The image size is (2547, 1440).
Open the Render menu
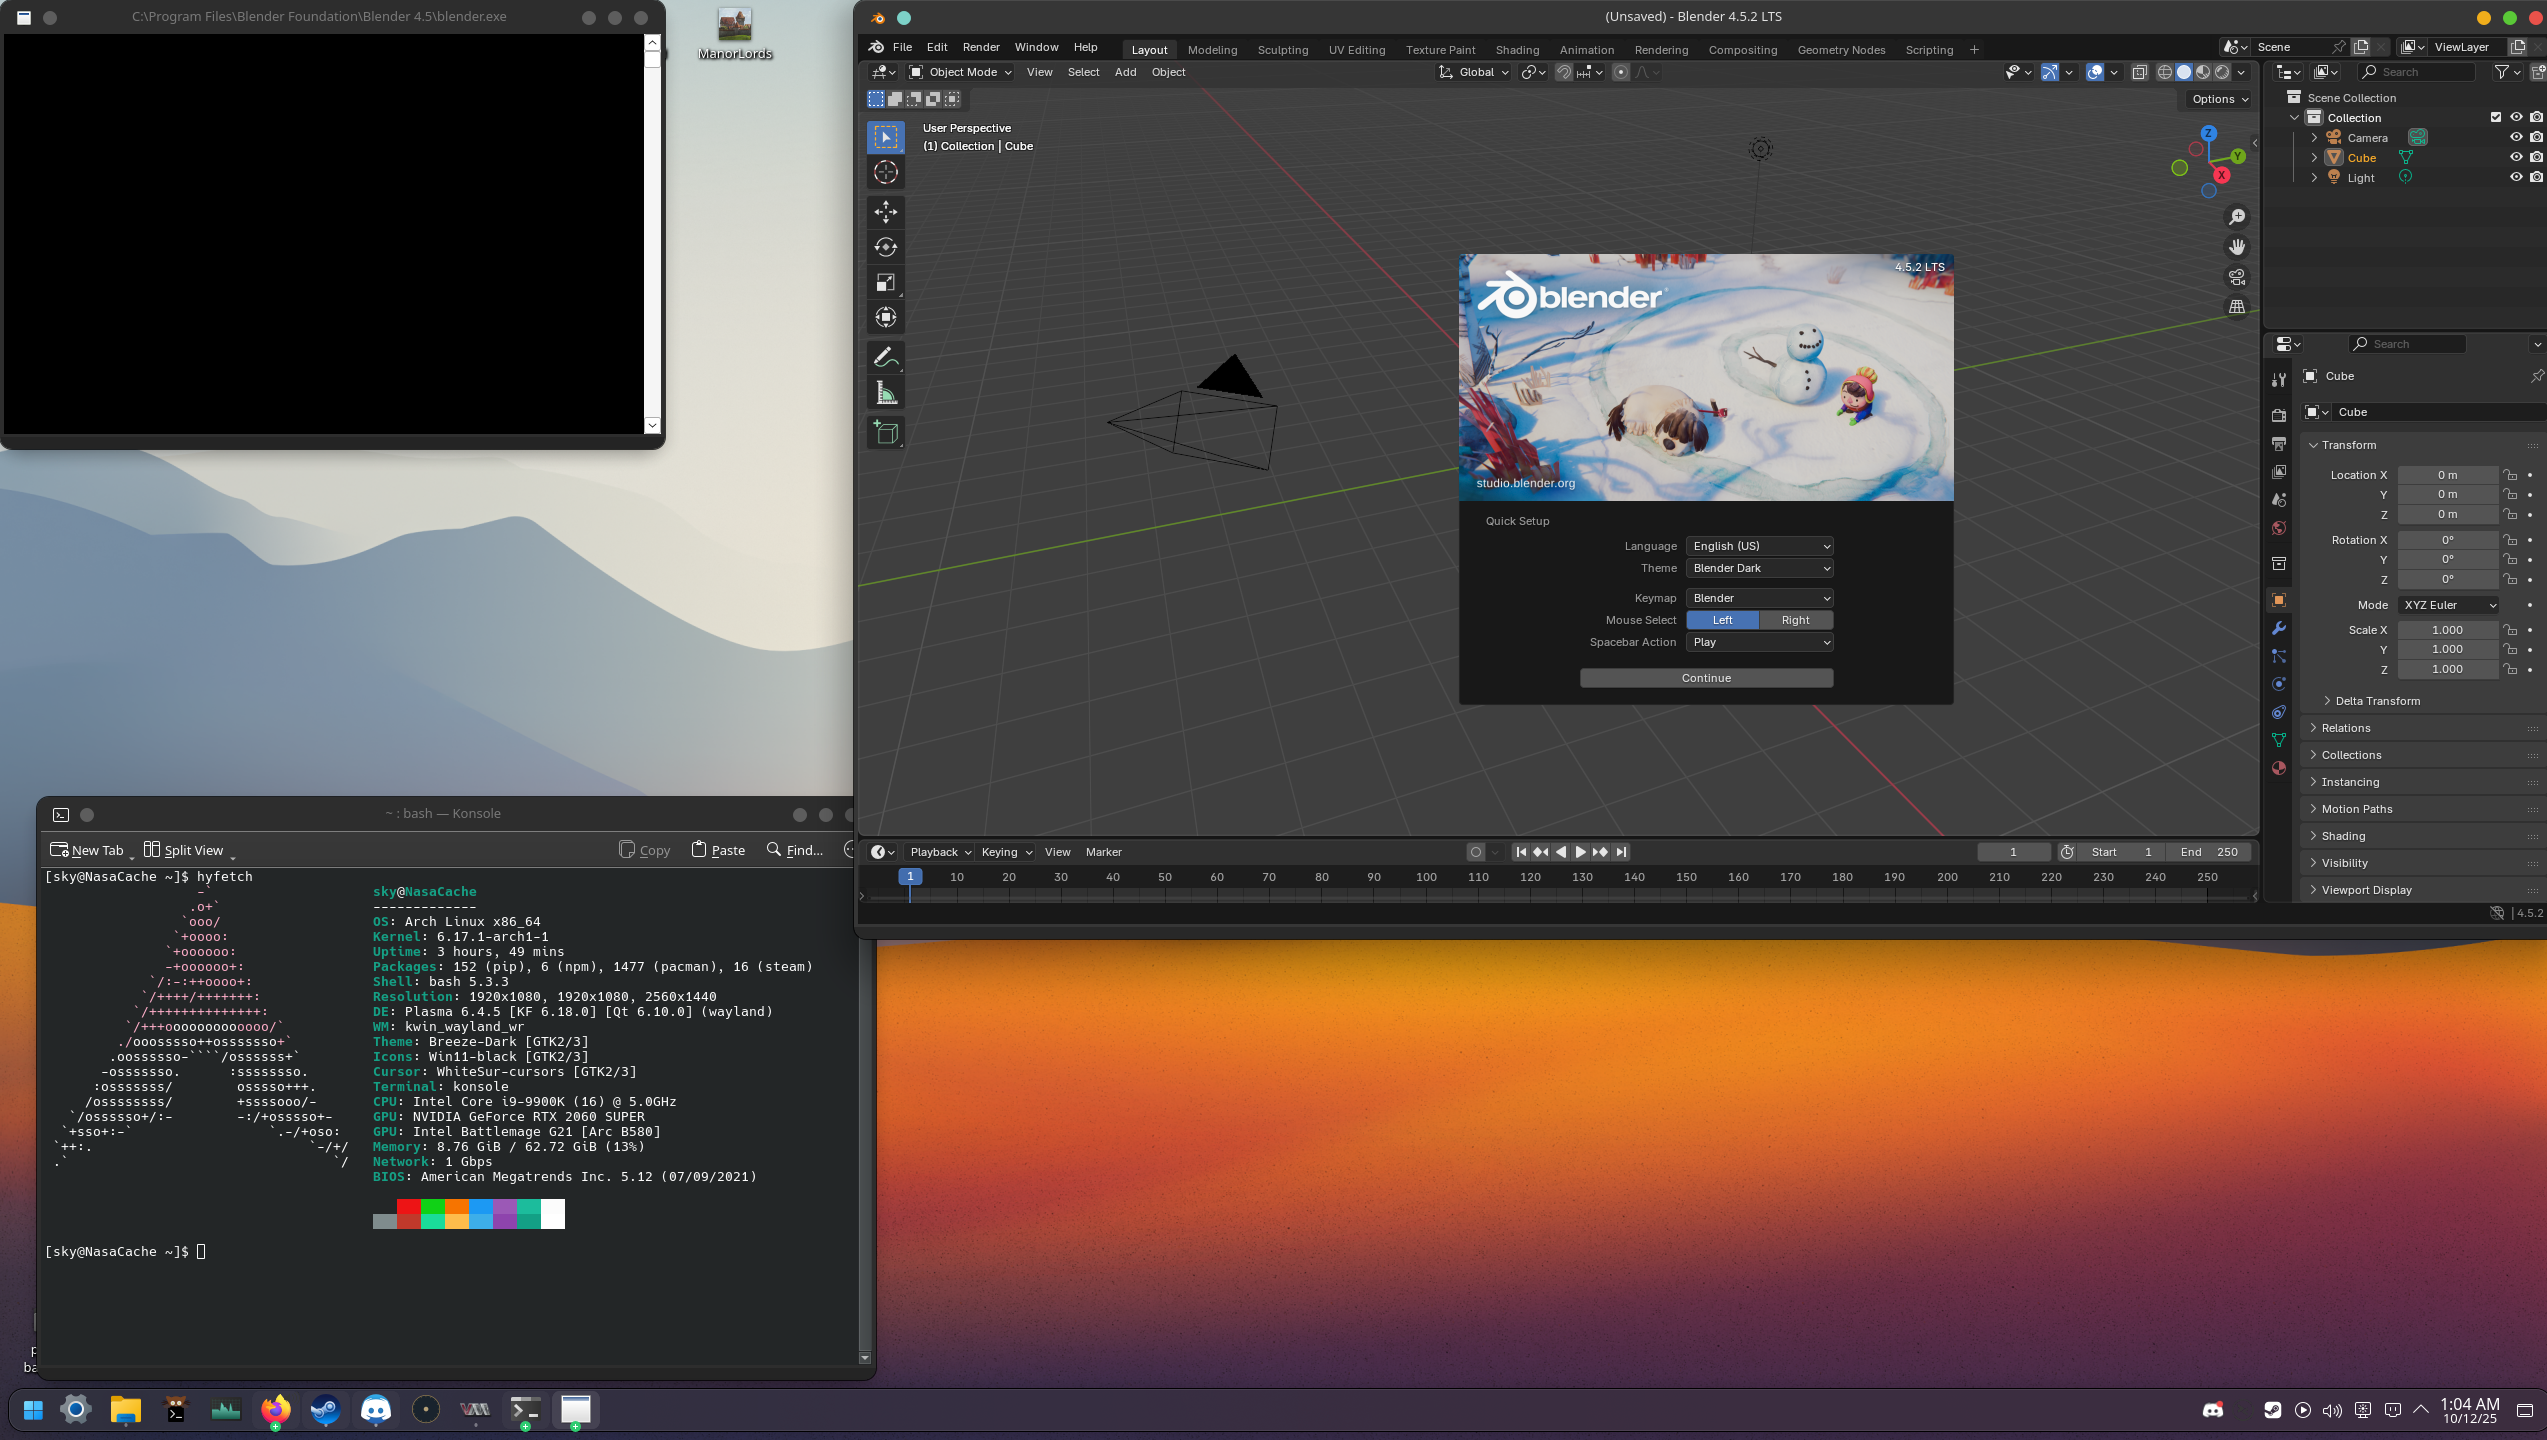click(x=980, y=47)
